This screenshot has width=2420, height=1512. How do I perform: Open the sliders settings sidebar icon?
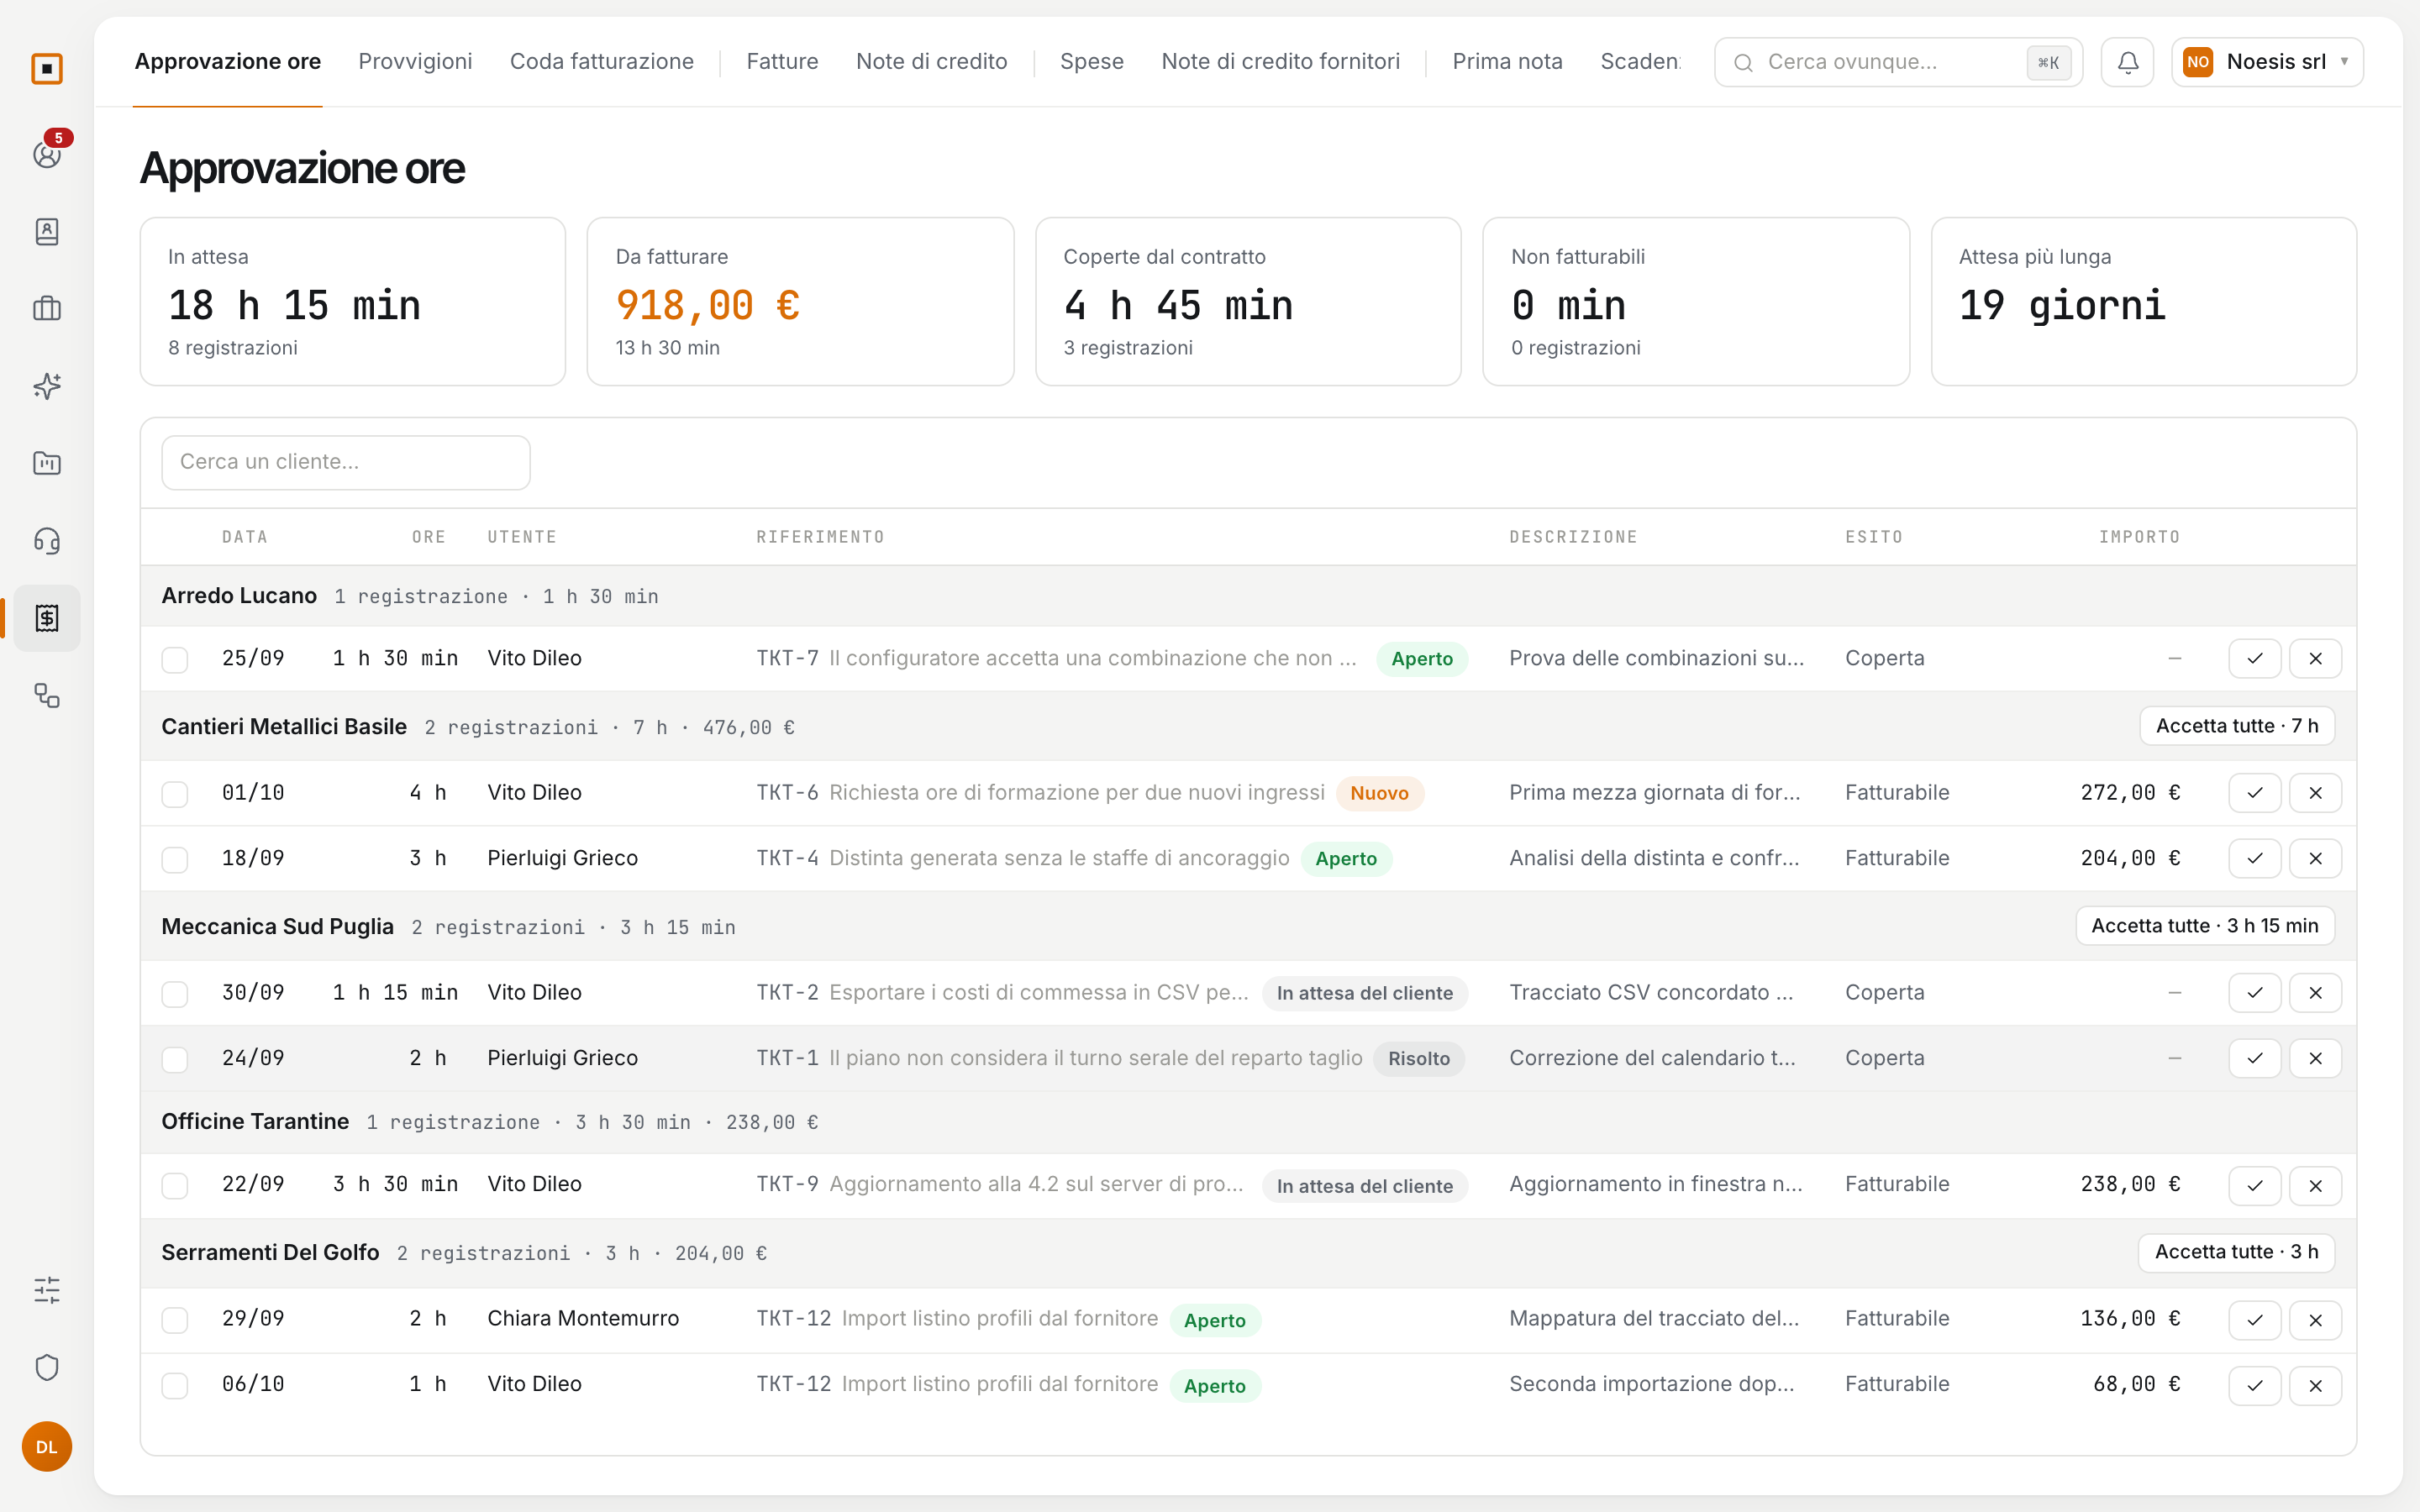(x=47, y=1290)
